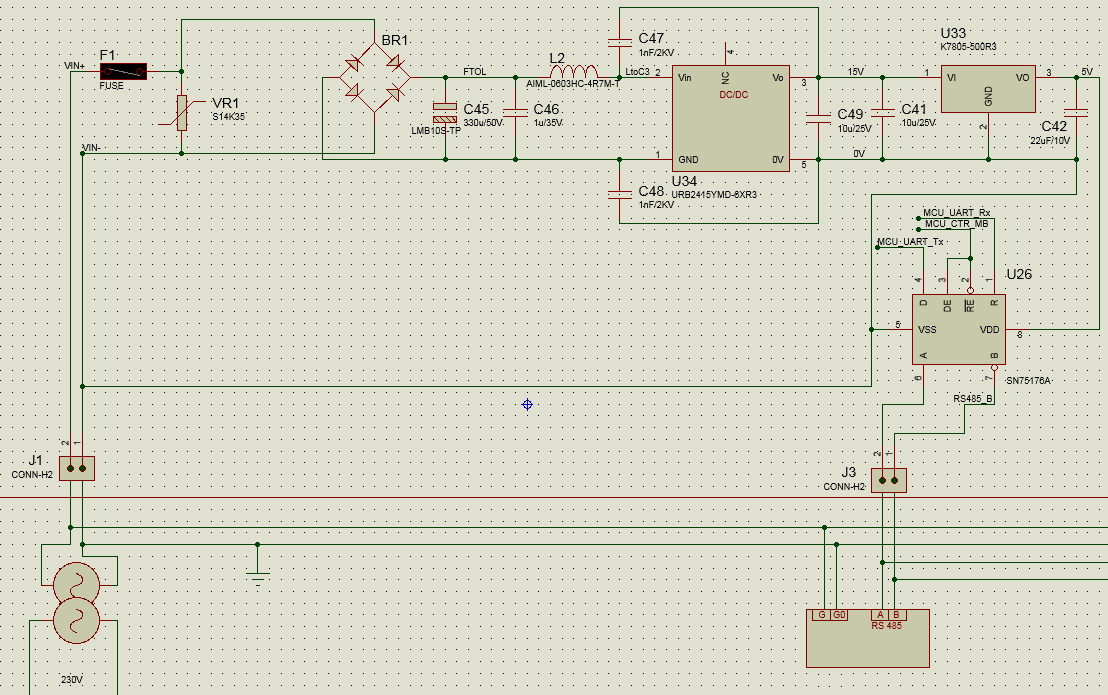The height and width of the screenshot is (695, 1108).
Task: Click the 0V net label
Action: click(x=859, y=153)
